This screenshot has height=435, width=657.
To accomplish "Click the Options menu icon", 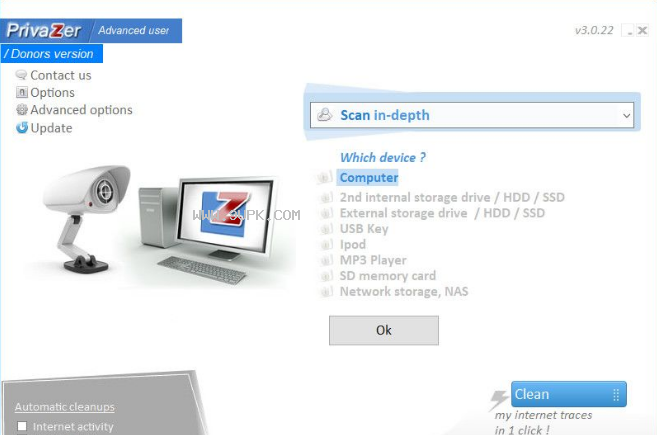I will [x=21, y=92].
